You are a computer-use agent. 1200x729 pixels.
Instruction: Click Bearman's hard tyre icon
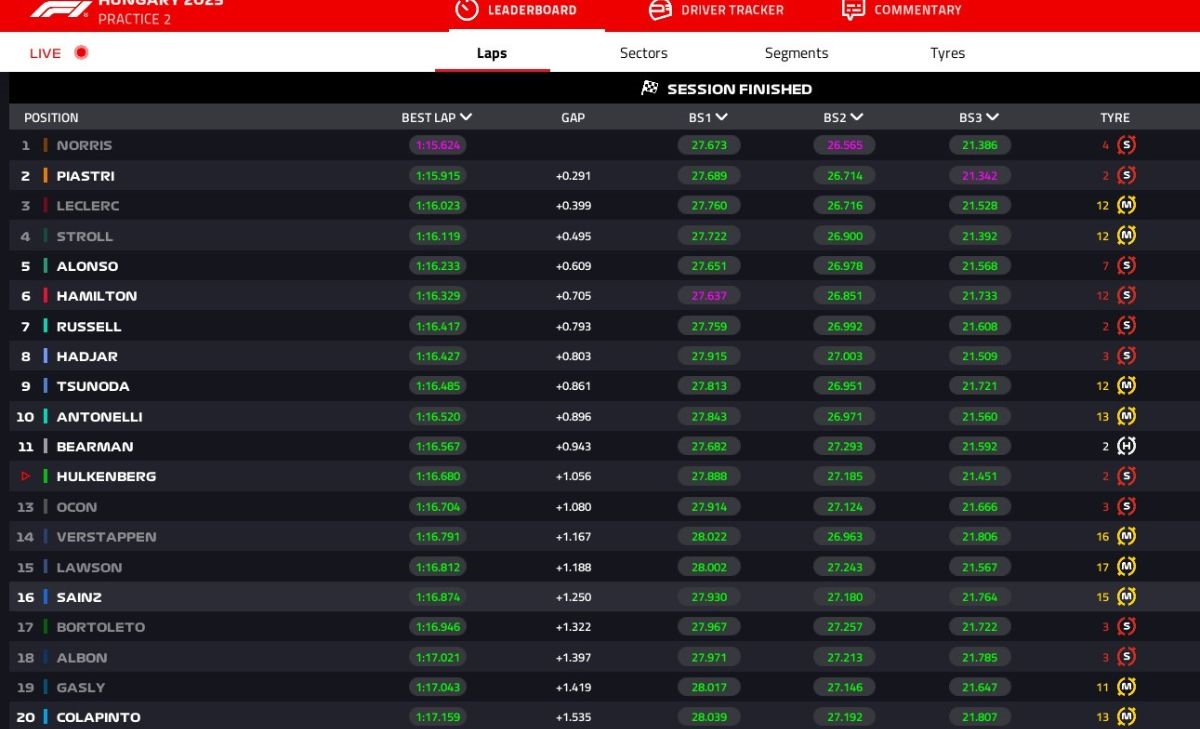coord(1127,446)
